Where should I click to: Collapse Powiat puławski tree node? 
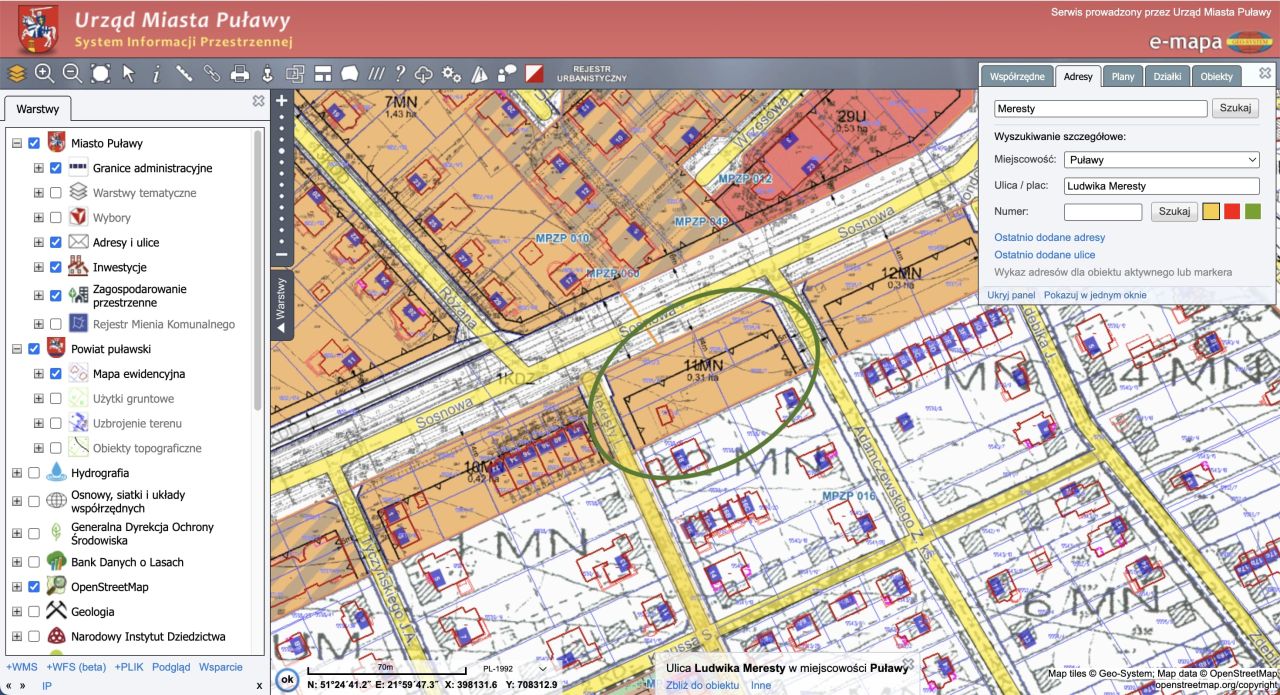(17, 349)
